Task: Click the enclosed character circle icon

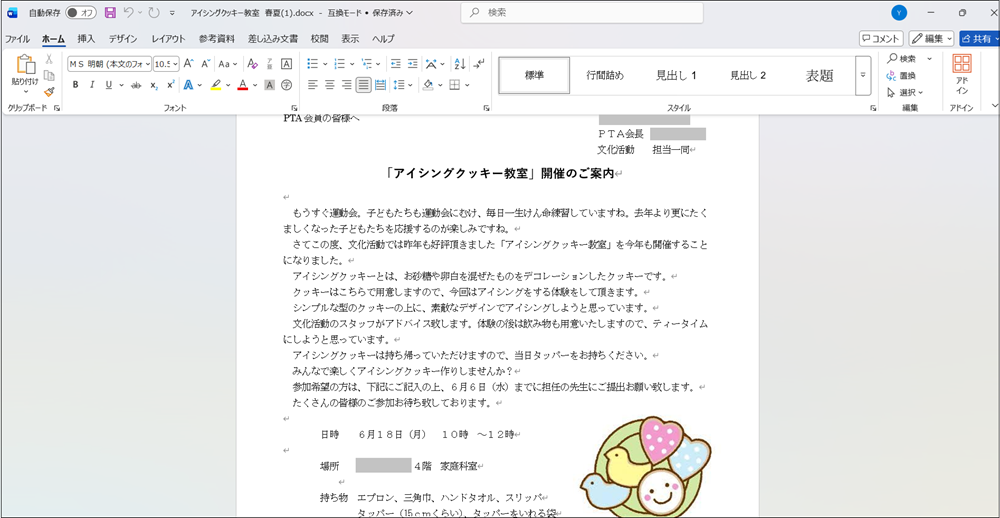Action: [286, 85]
